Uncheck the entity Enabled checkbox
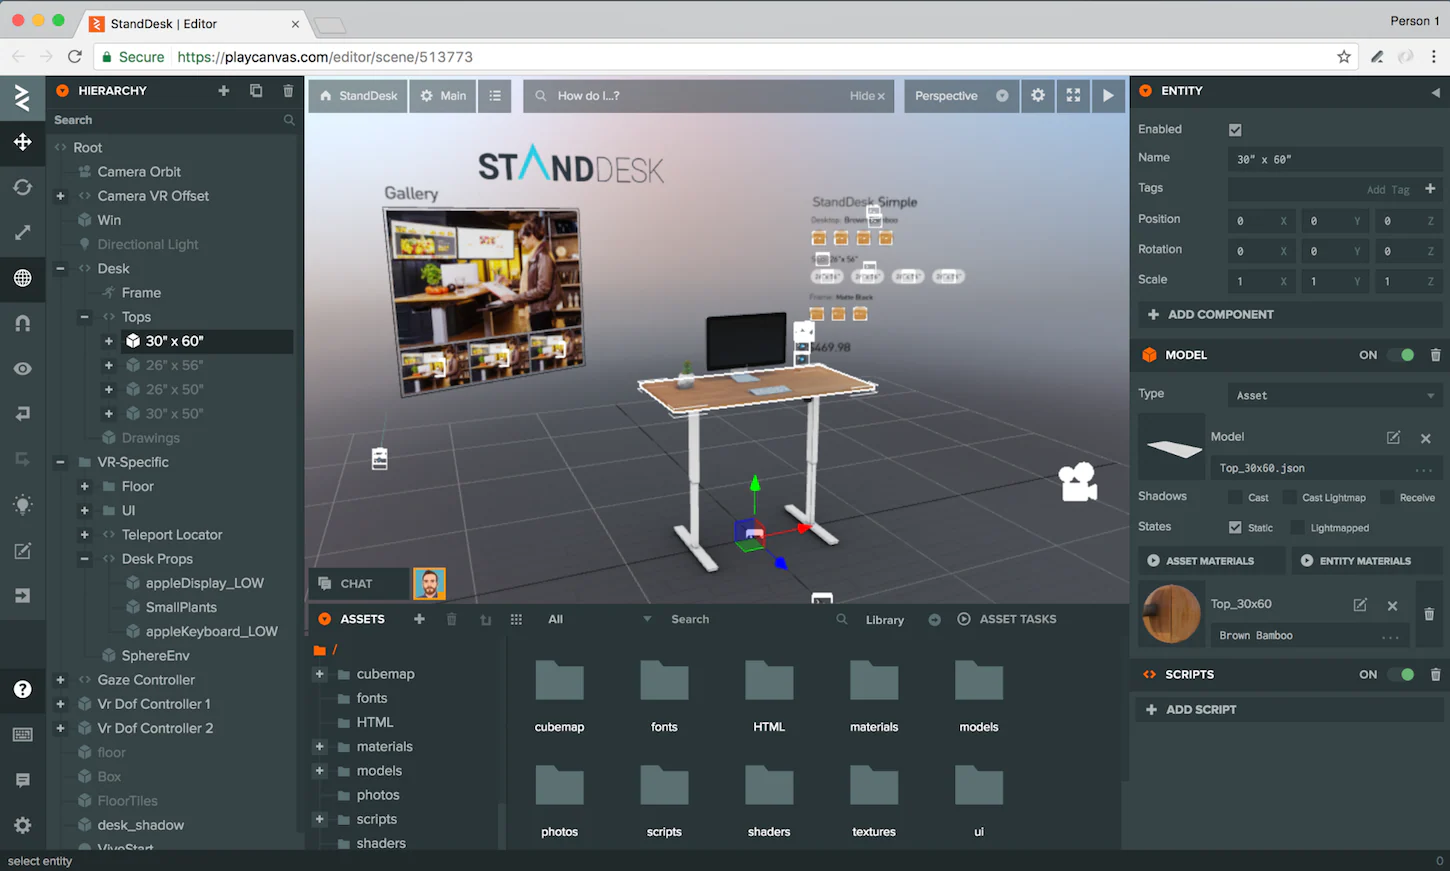The image size is (1450, 871). 1235,128
